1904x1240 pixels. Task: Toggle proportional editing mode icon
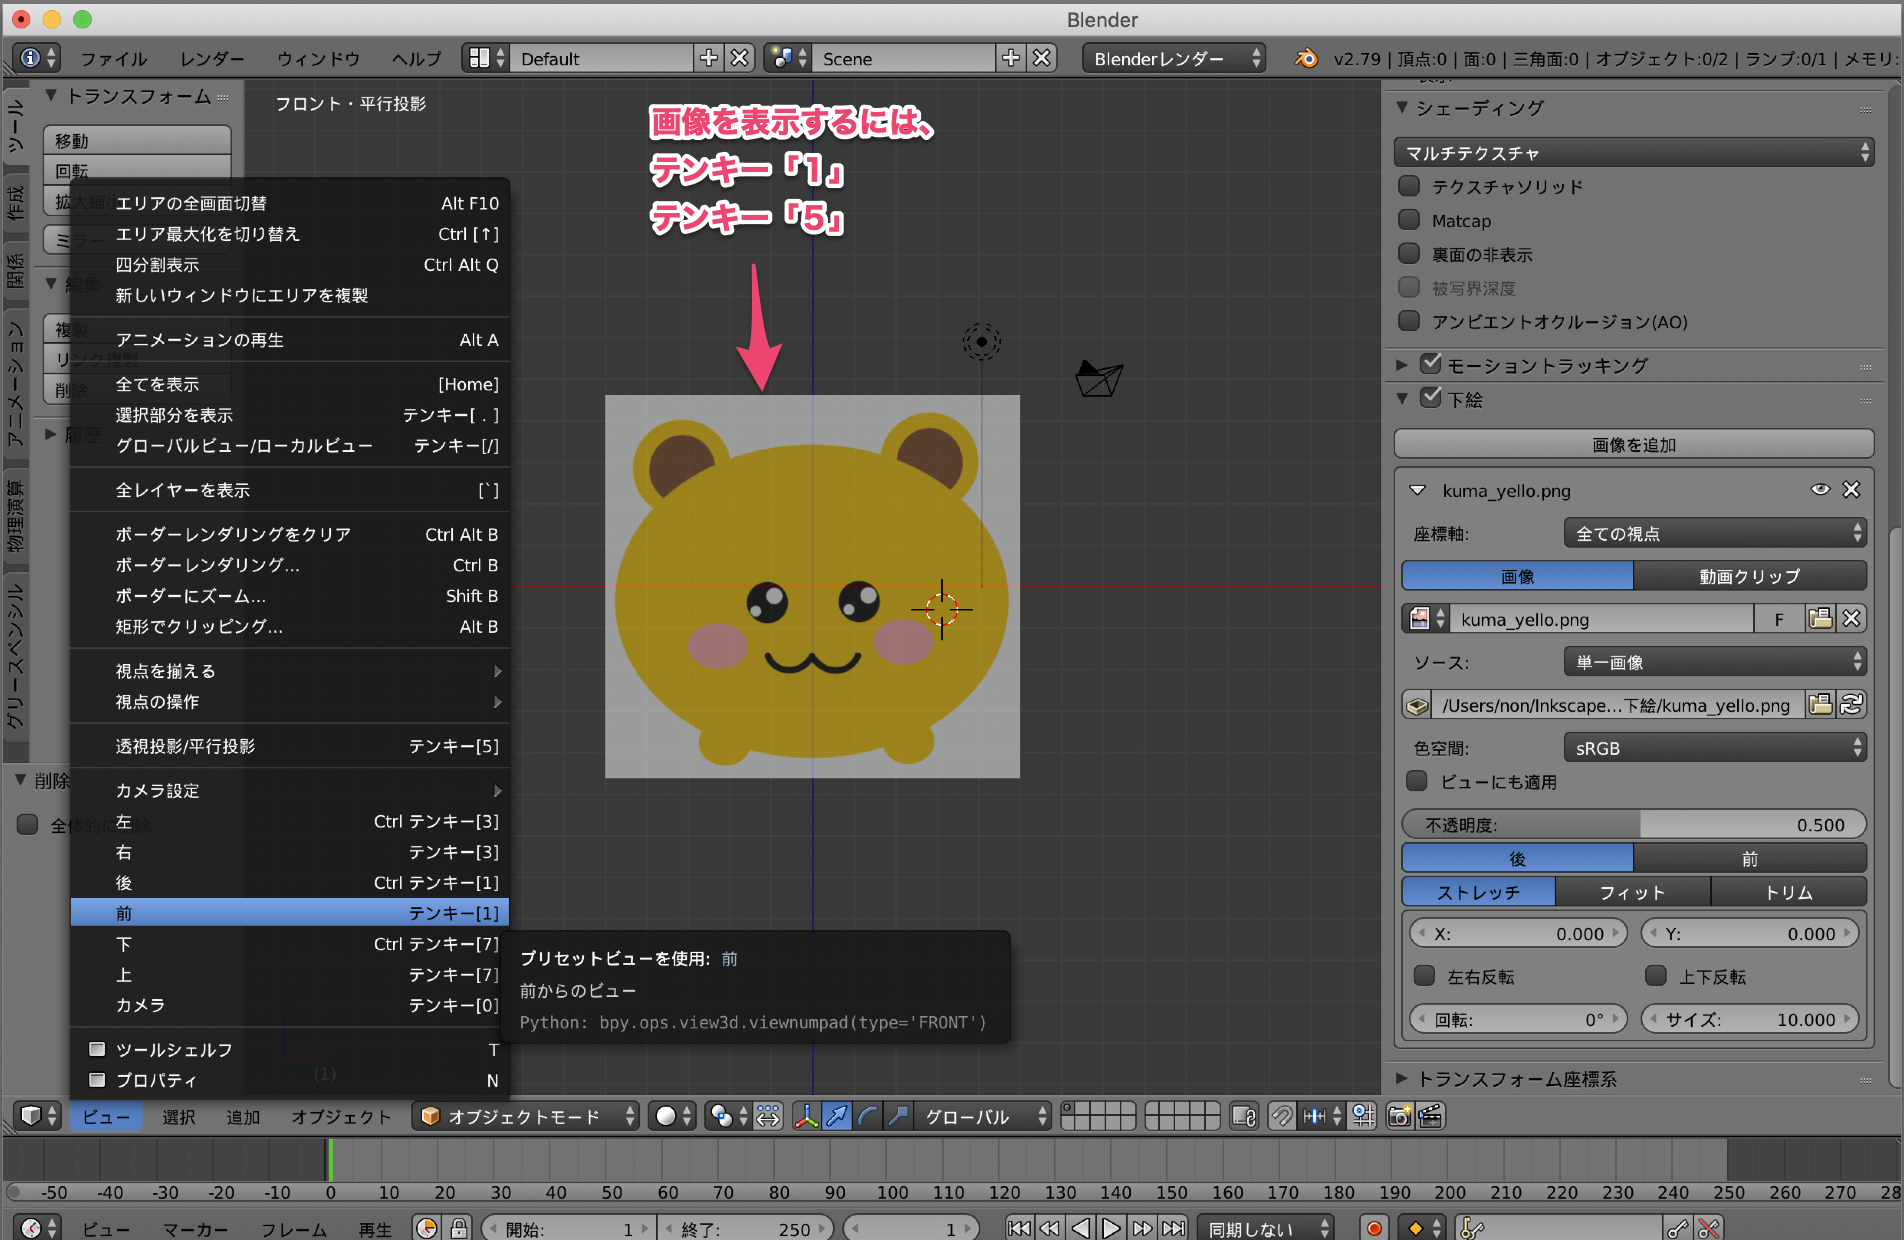pos(719,1117)
